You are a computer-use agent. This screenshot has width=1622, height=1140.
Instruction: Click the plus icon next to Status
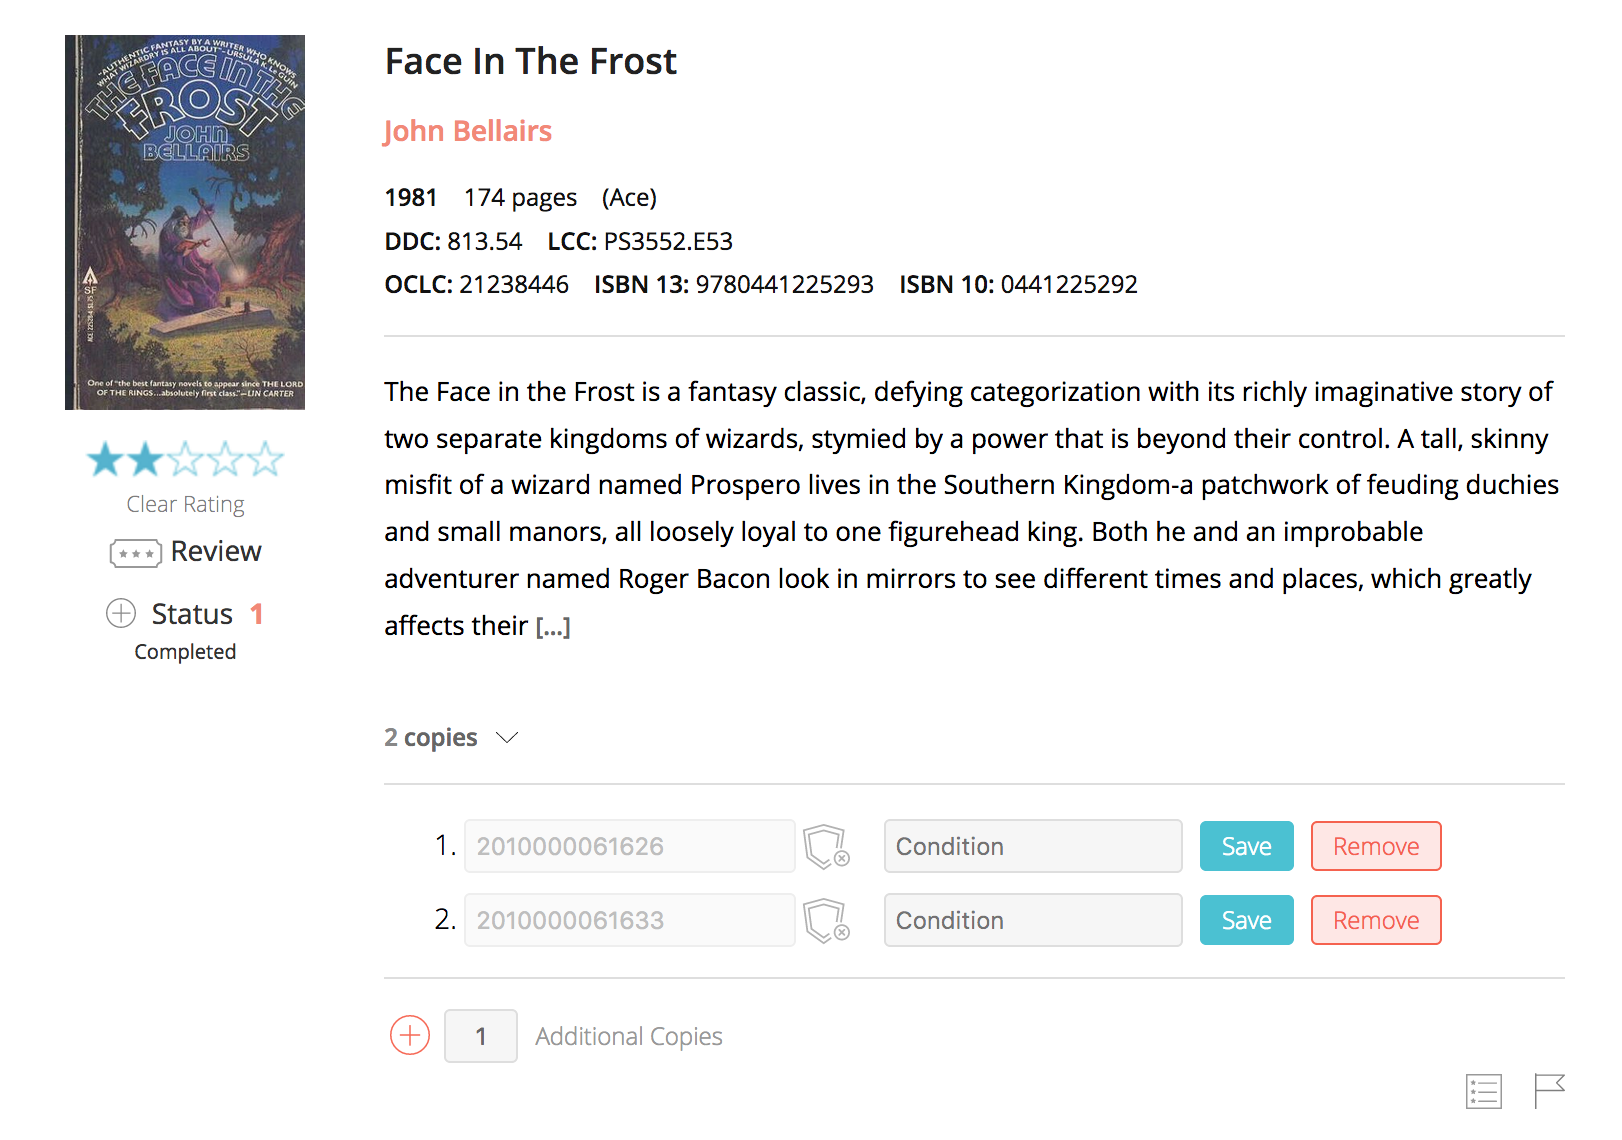coord(121,613)
